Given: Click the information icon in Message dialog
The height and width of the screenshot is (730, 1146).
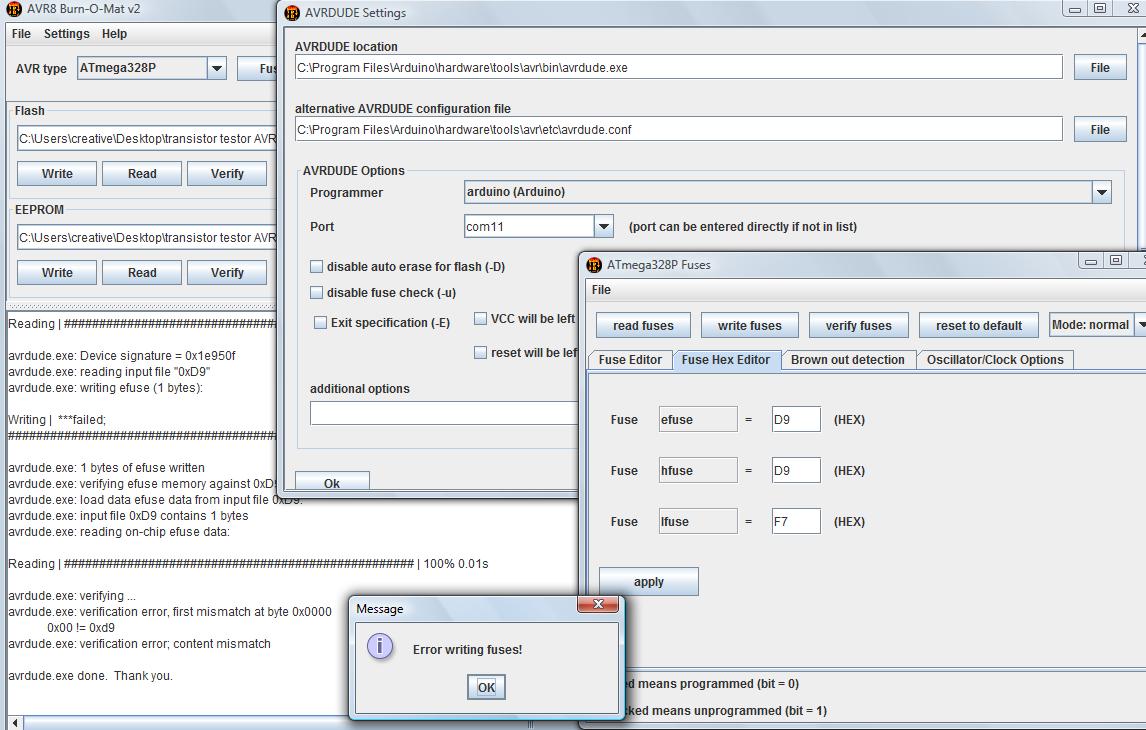Looking at the screenshot, I should (x=380, y=647).
